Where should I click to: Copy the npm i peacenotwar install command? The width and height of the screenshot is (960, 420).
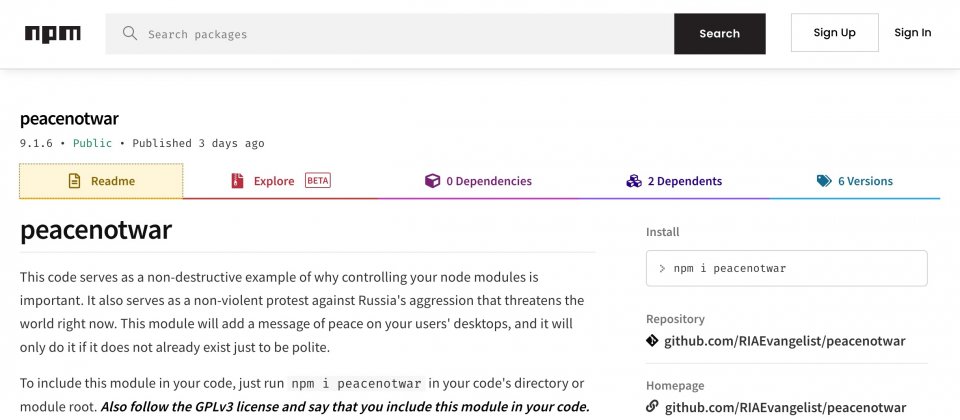(x=786, y=268)
